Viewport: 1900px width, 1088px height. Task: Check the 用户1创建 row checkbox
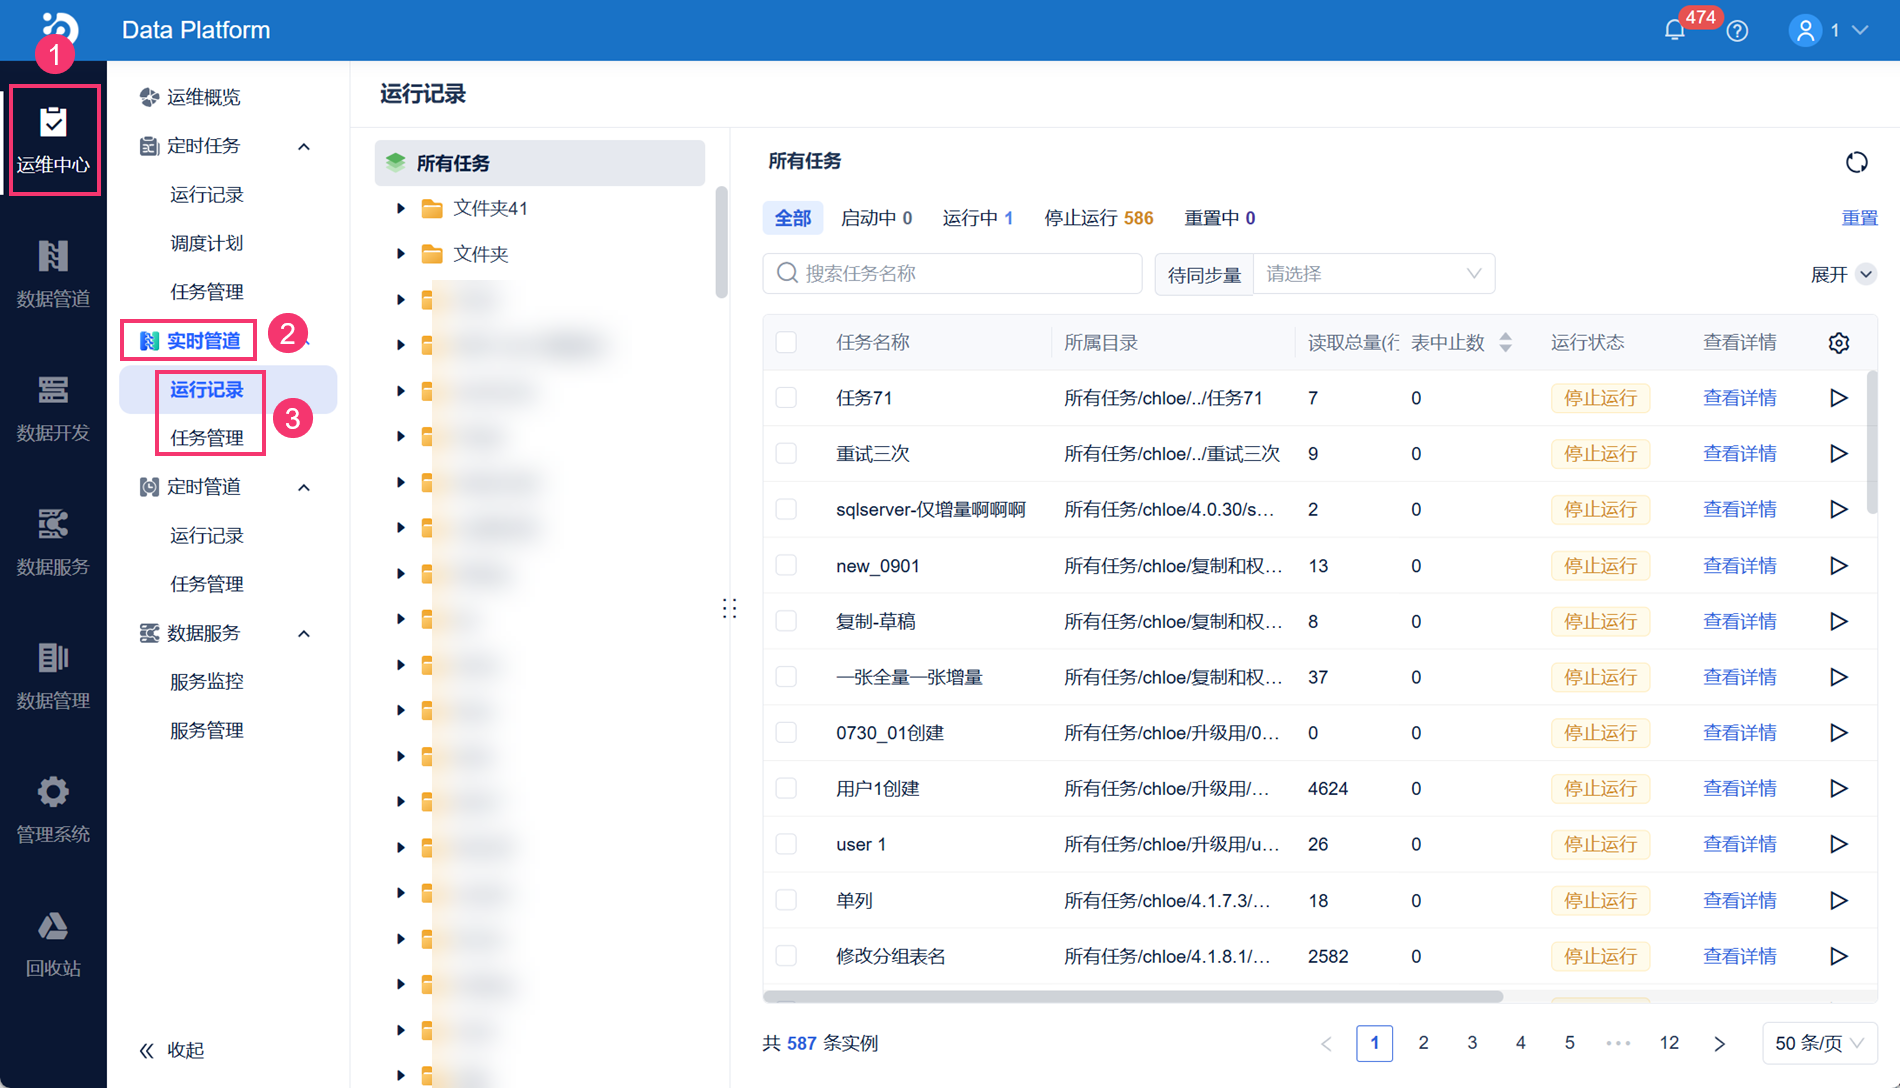point(786,789)
